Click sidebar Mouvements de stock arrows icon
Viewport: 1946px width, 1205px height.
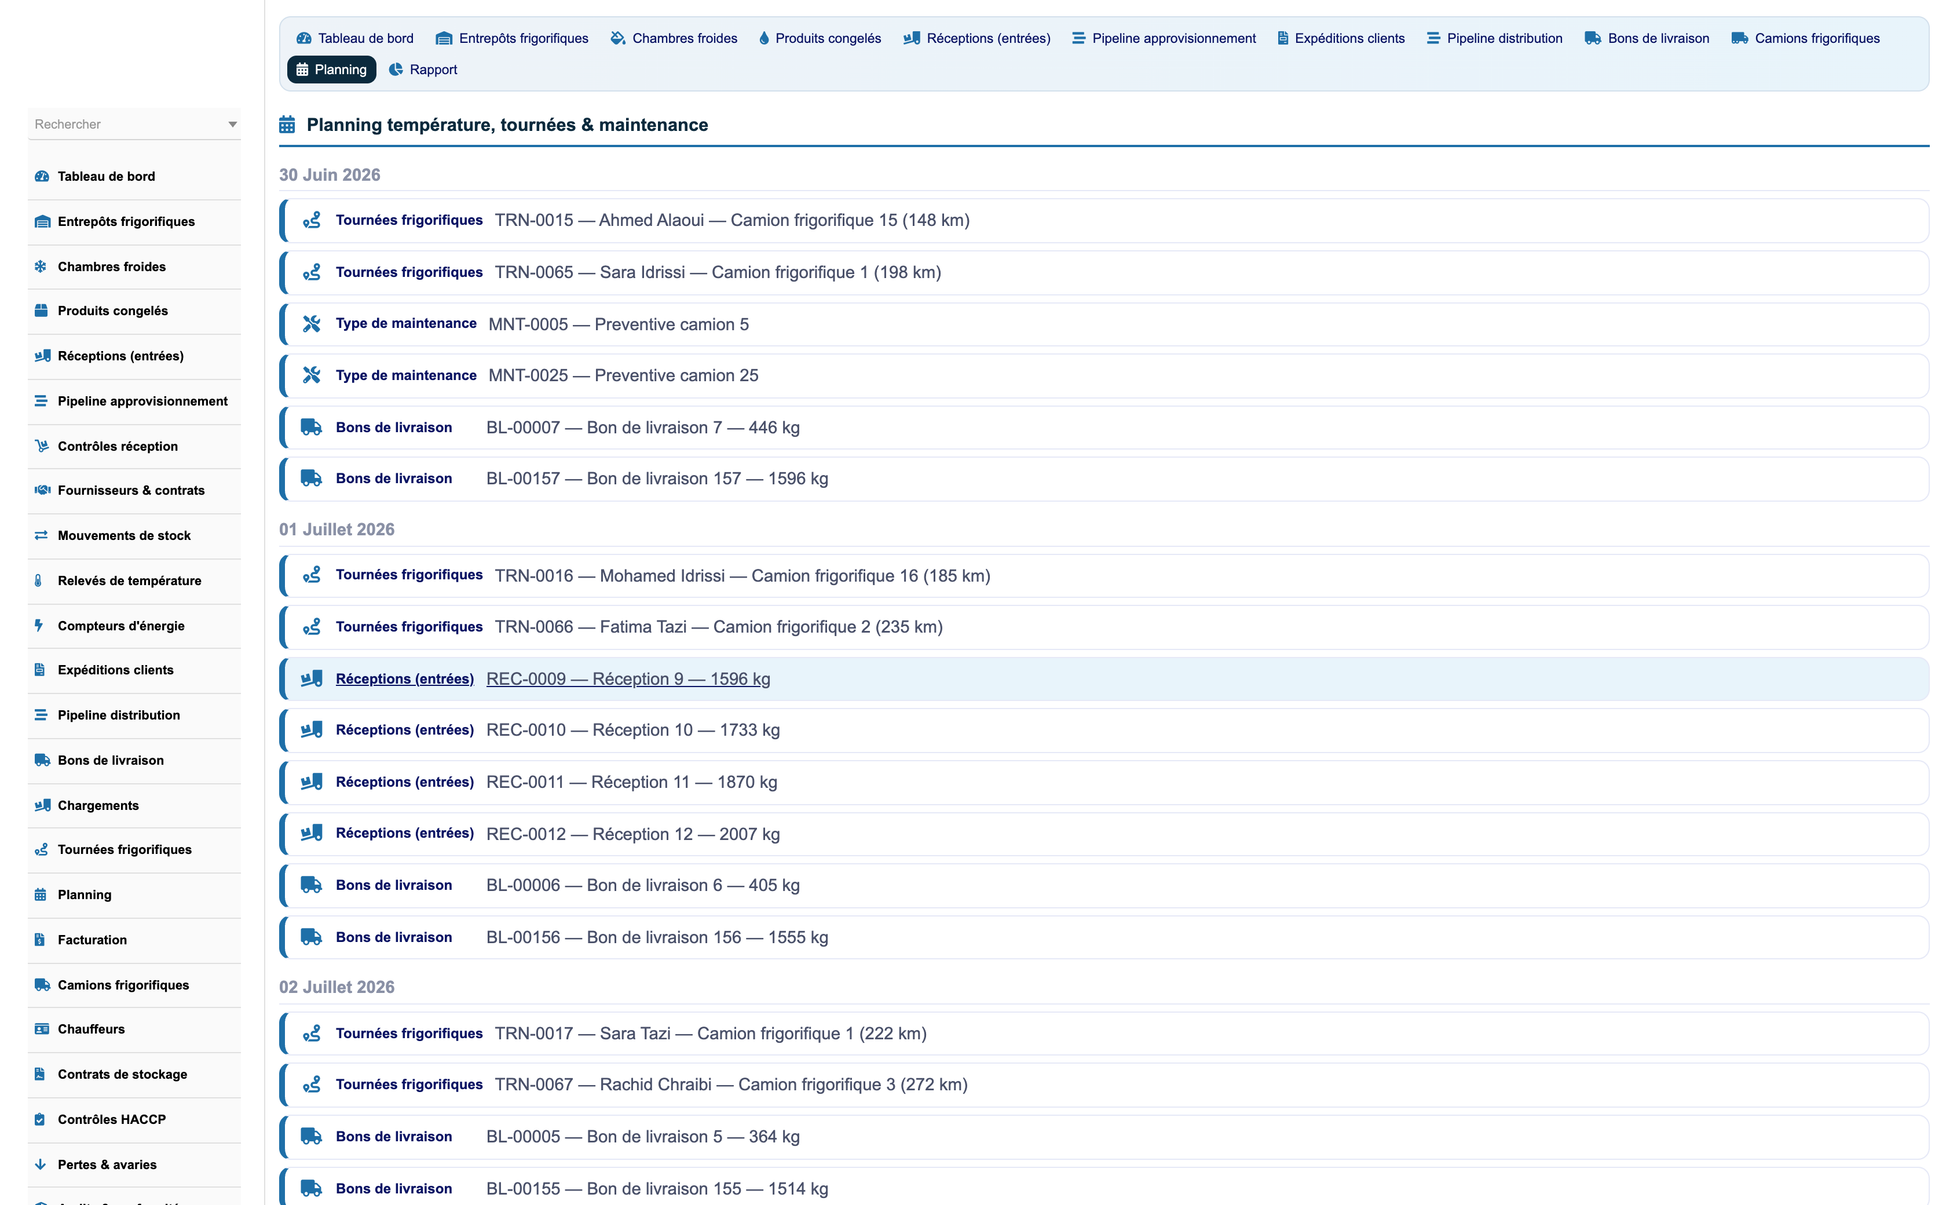click(41, 535)
